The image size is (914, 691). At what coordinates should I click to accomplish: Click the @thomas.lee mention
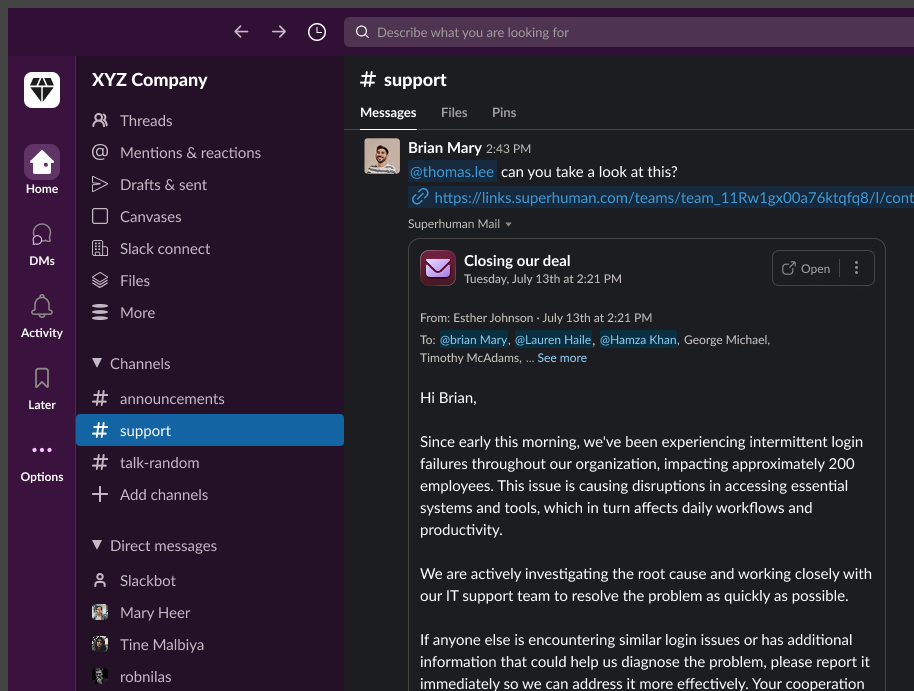[x=452, y=171]
